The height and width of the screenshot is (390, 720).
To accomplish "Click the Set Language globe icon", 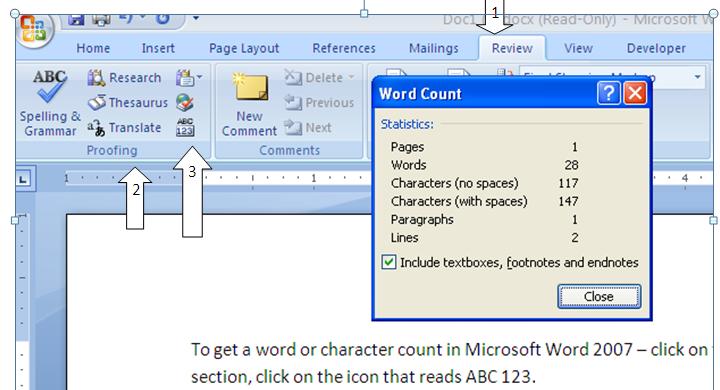I will (x=185, y=103).
